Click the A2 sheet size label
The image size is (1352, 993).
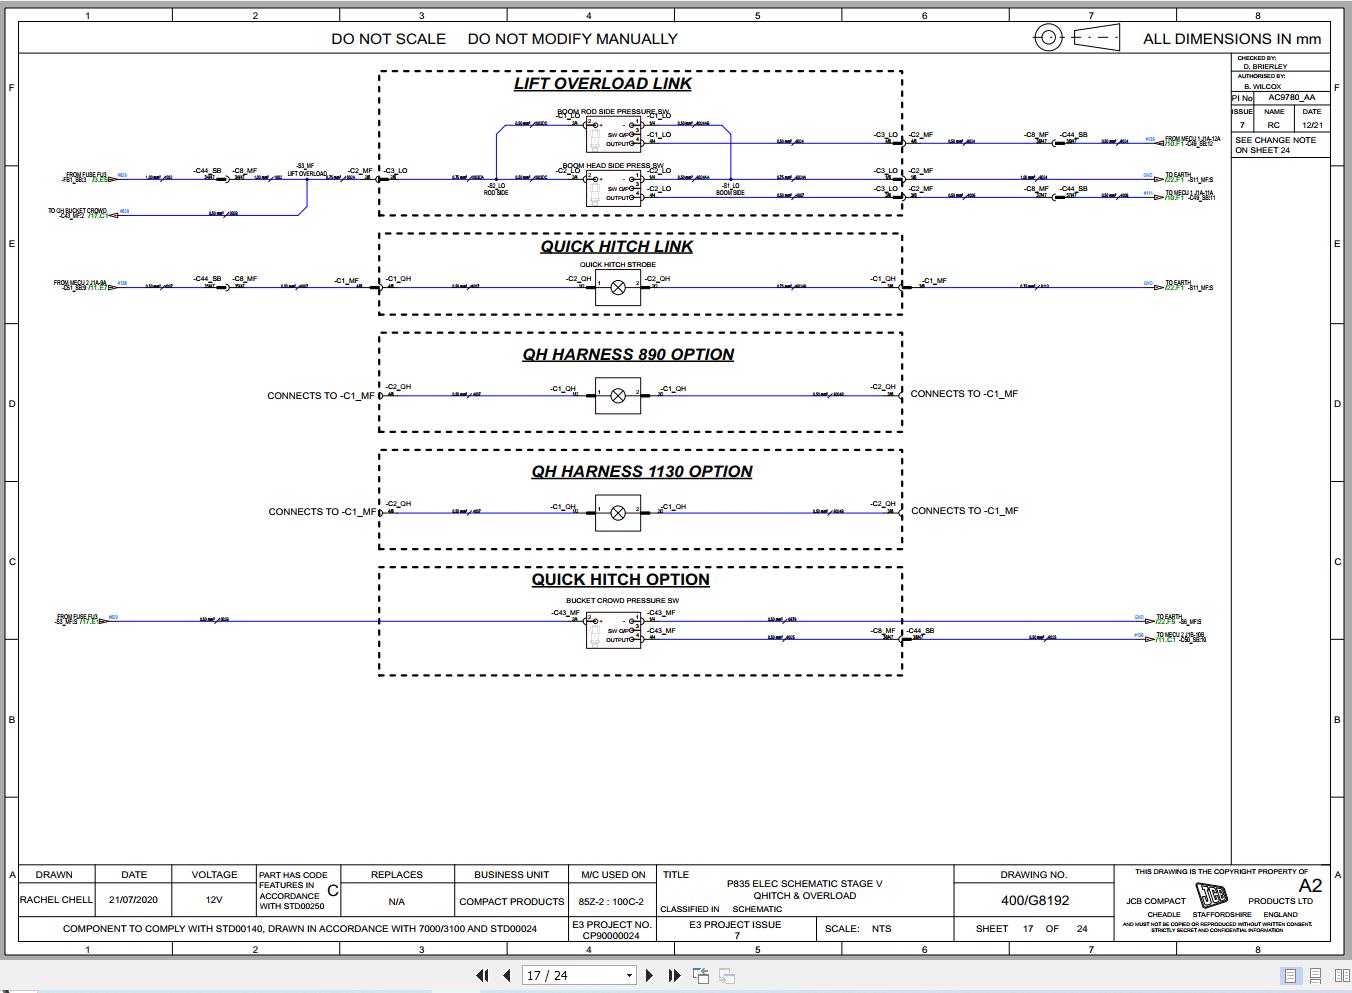click(x=1310, y=886)
